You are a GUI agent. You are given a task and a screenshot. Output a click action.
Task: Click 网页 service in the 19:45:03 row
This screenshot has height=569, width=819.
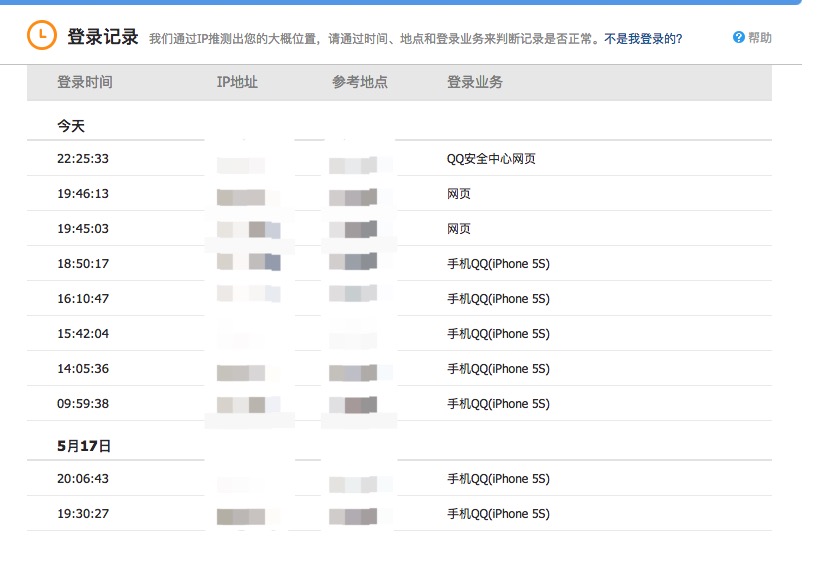tap(459, 229)
